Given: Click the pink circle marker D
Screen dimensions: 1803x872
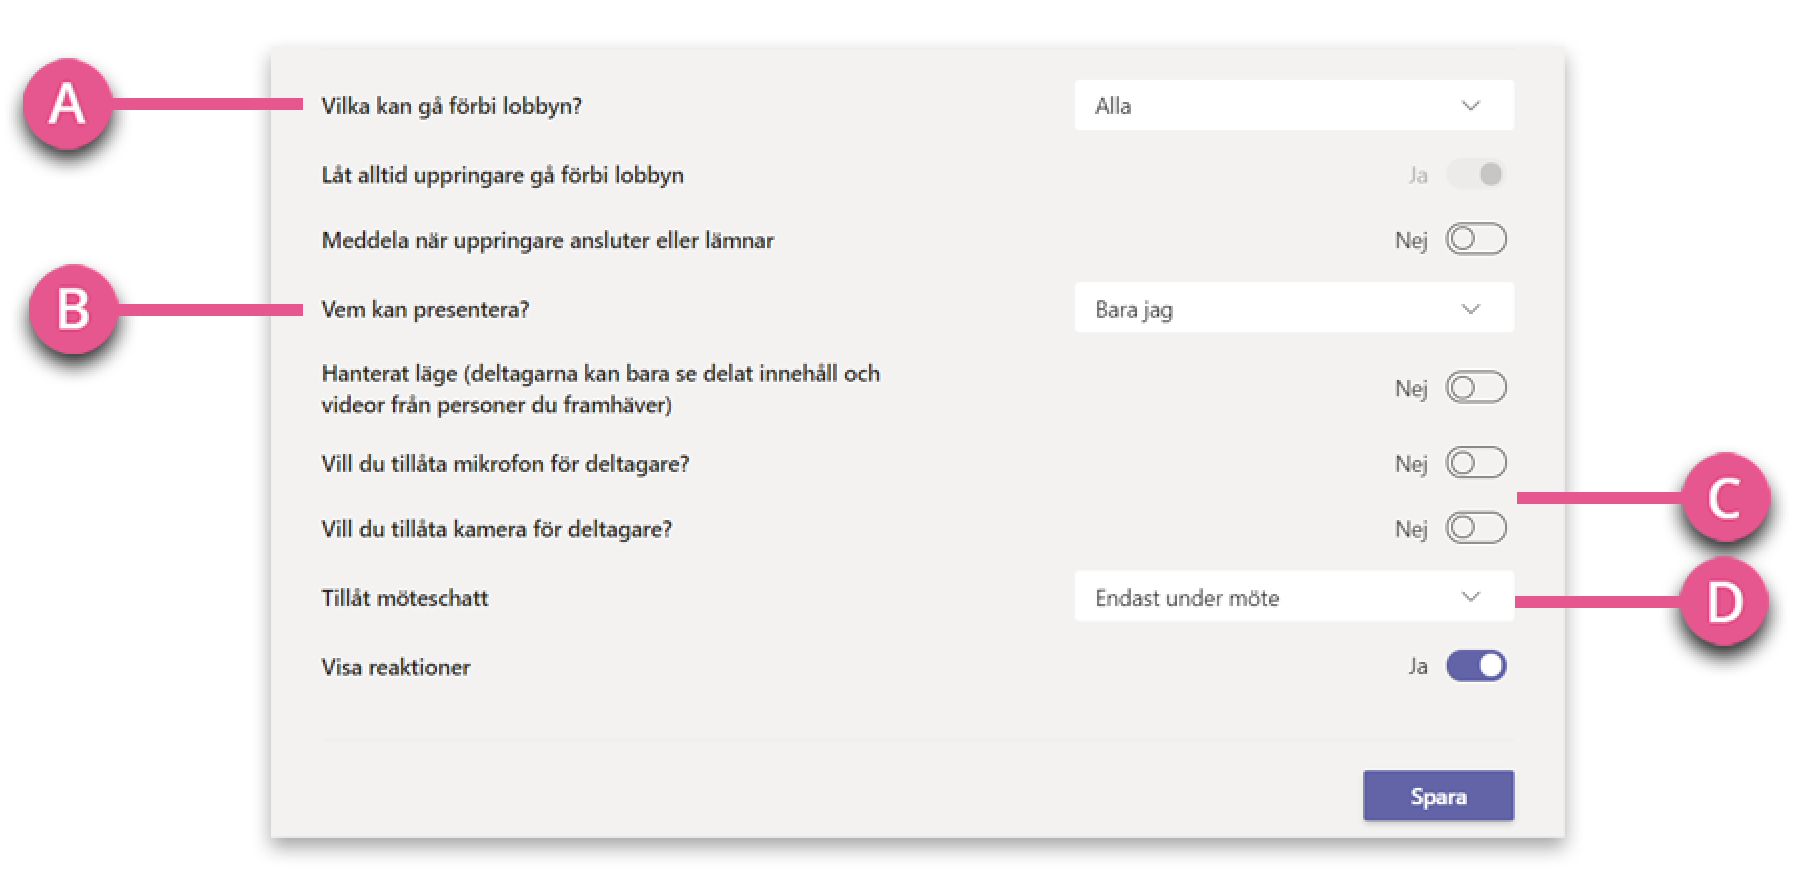Looking at the screenshot, I should click(x=1725, y=602).
